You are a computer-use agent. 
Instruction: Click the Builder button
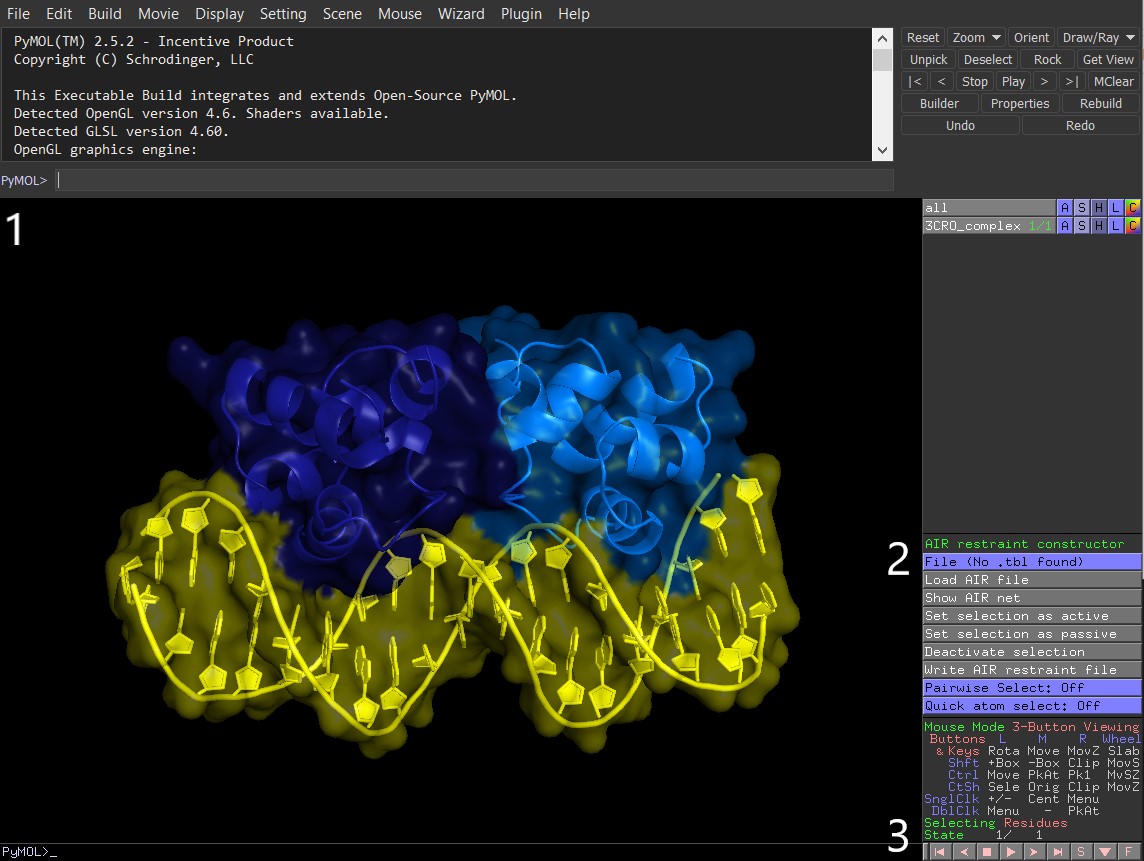point(939,104)
